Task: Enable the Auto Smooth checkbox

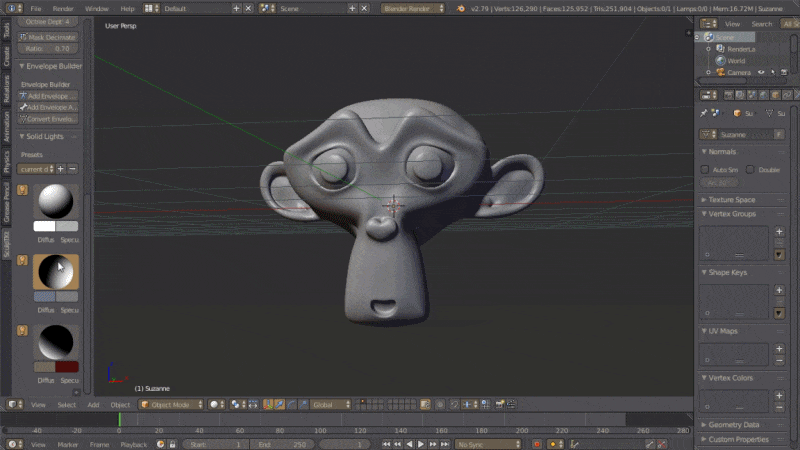Action: pos(705,169)
